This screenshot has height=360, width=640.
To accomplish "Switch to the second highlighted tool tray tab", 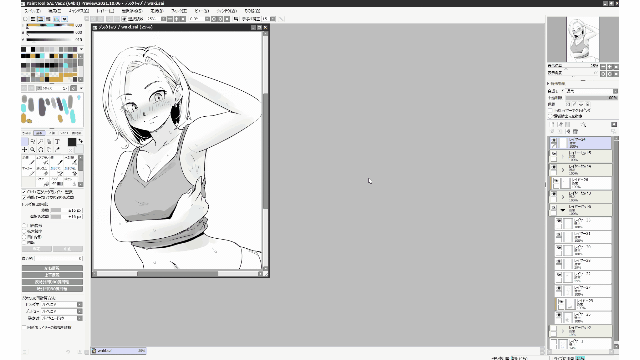I will pos(39,133).
